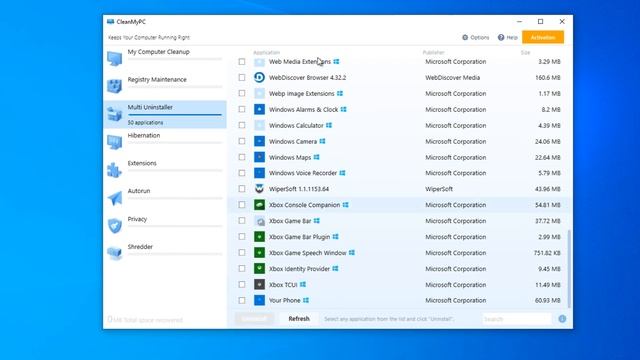Click the Shredder icon in sidebar
This screenshot has height=360, width=640.
[115, 253]
